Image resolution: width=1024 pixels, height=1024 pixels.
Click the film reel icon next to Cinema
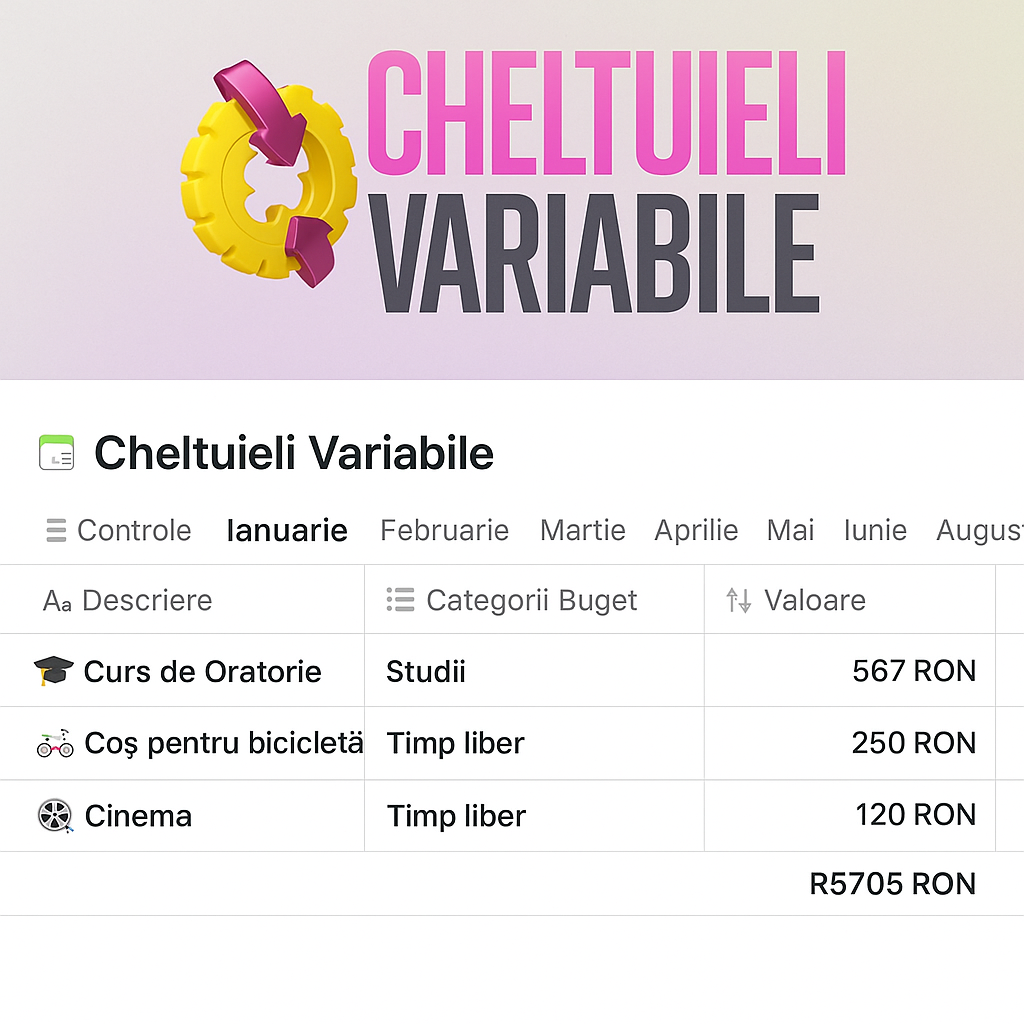point(55,816)
